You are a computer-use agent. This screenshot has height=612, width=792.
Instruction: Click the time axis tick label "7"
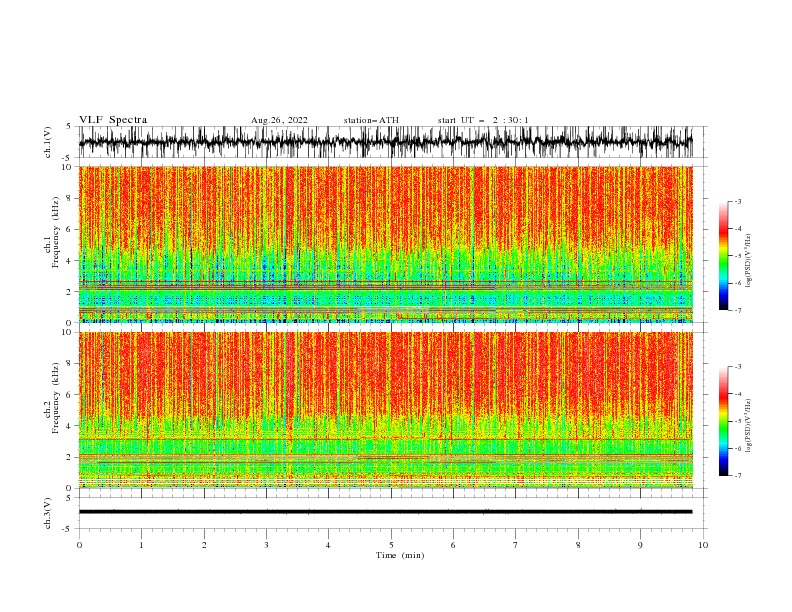516,545
